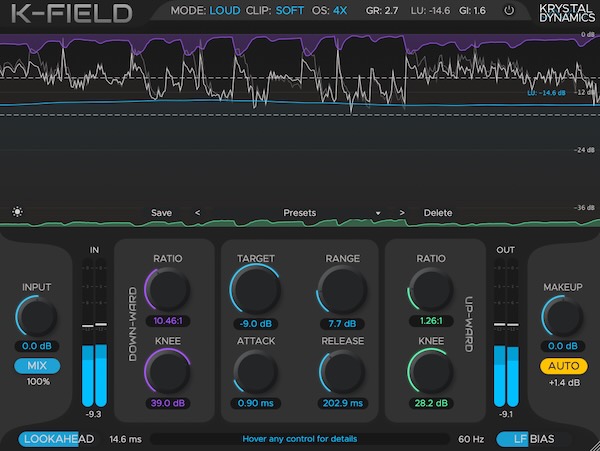Click the IN level meter
The width and height of the screenshot is (600, 451).
coord(94,332)
